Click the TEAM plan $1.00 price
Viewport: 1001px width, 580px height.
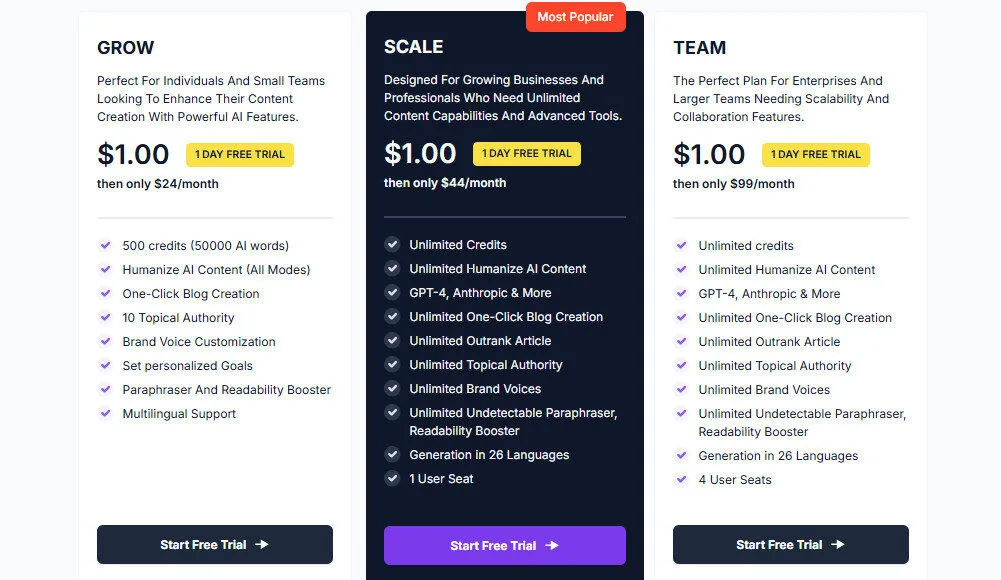[709, 154]
